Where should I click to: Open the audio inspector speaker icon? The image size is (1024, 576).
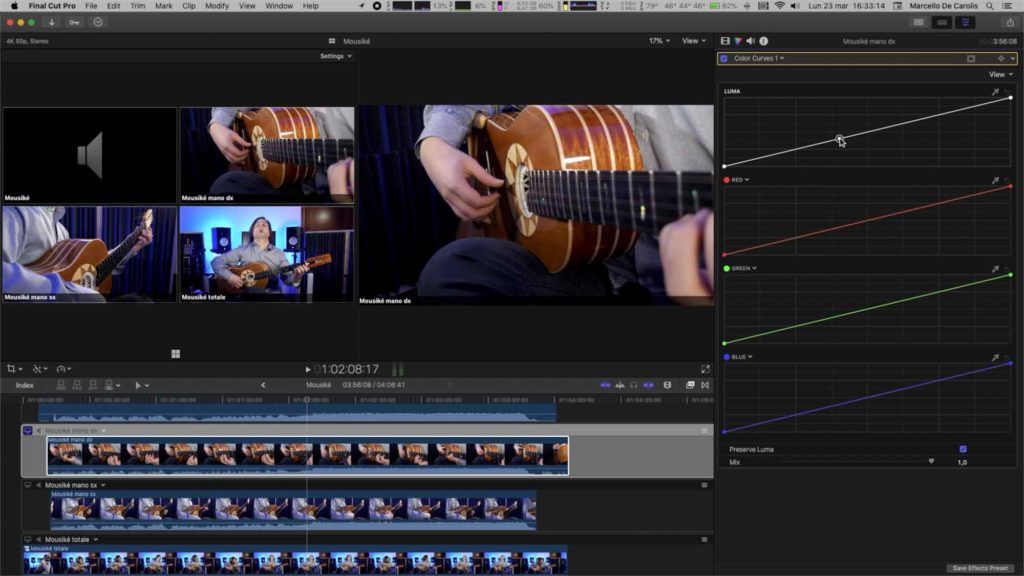(x=750, y=41)
